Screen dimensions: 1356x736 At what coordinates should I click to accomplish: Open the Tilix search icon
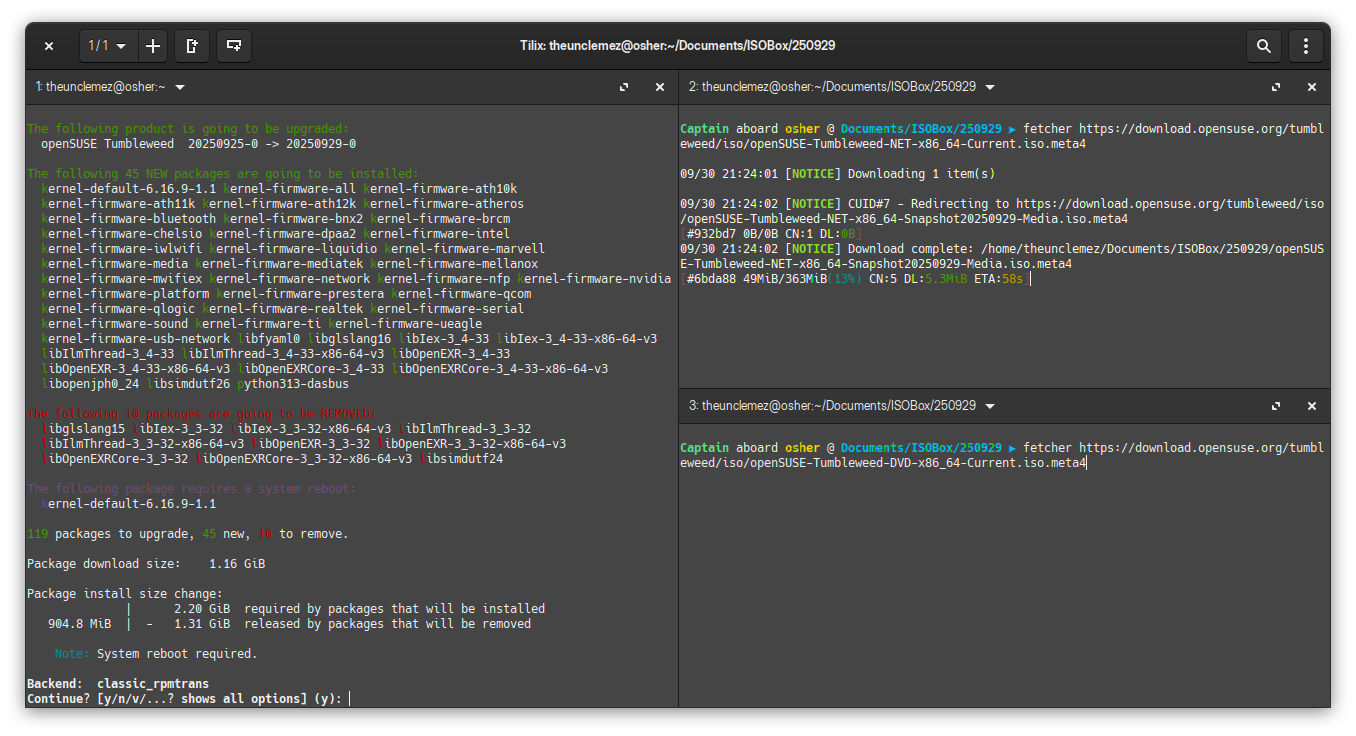tap(1264, 46)
